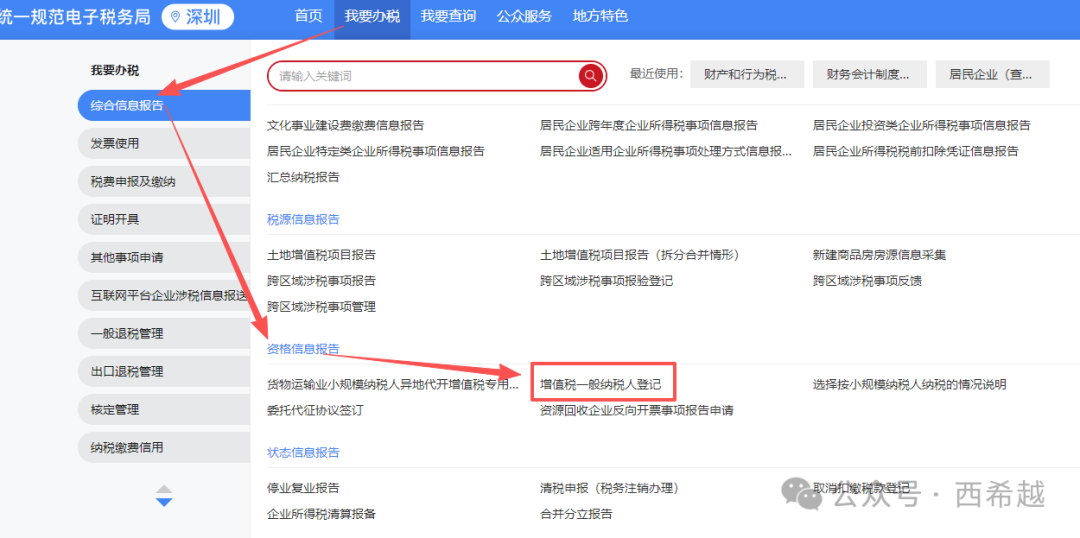Select 出口退税管理 in the sidebar

164,371
